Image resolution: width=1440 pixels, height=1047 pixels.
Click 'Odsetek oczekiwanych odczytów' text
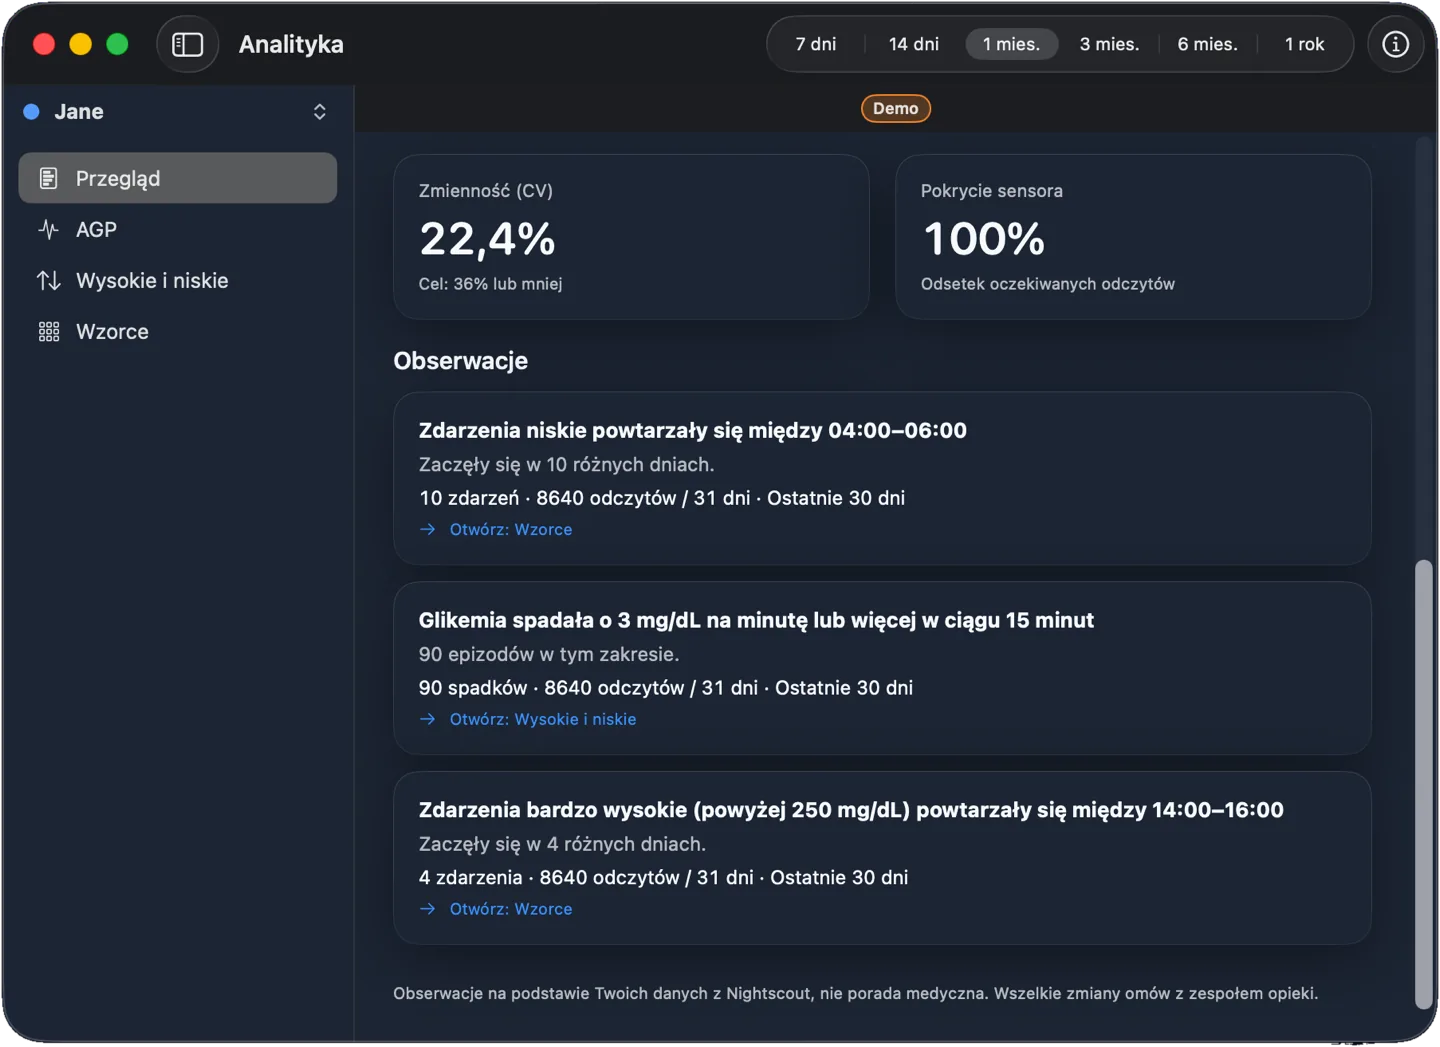[1048, 284]
